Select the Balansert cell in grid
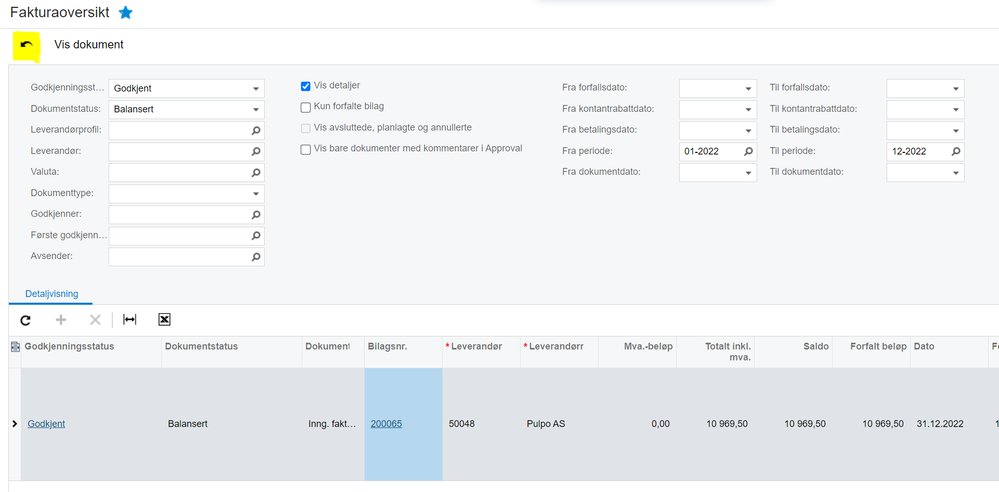This screenshot has width=999, height=492. pos(231,424)
